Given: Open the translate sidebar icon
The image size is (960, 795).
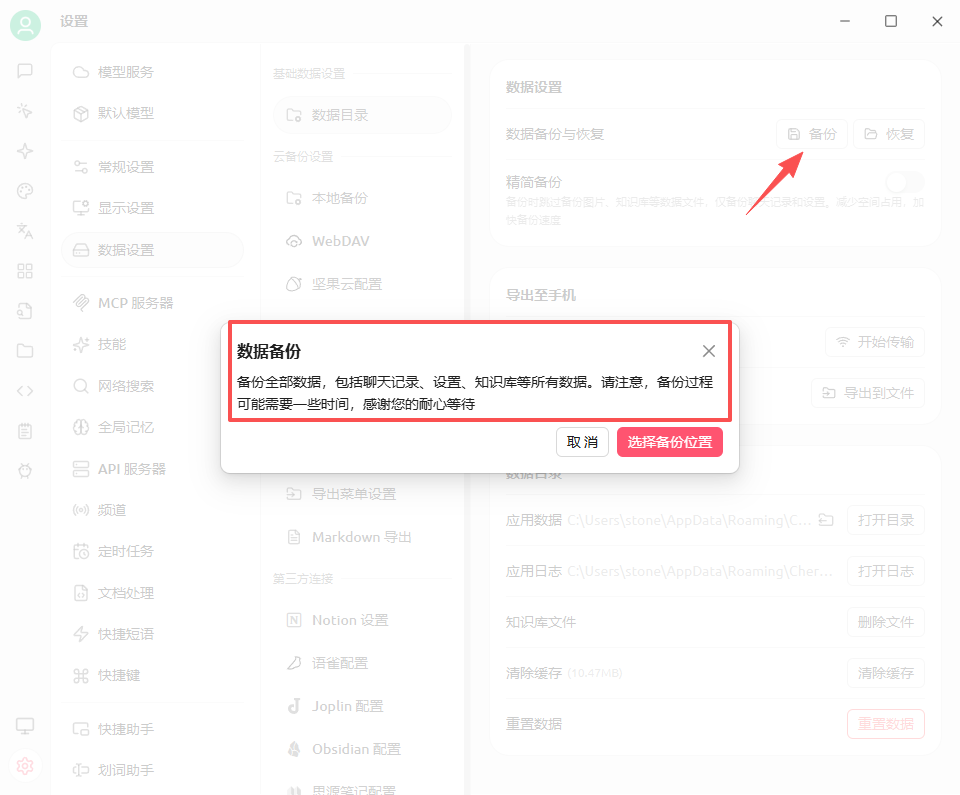Looking at the screenshot, I should (25, 231).
